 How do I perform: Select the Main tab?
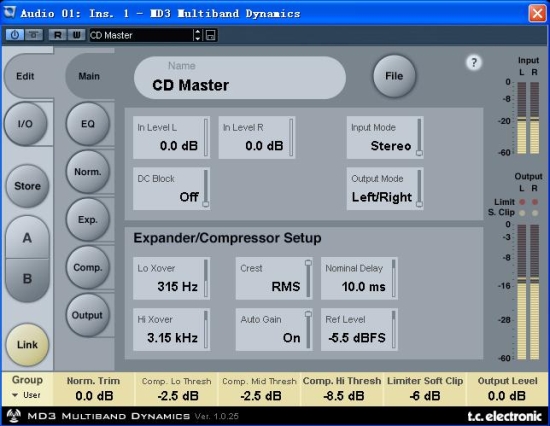coord(89,76)
